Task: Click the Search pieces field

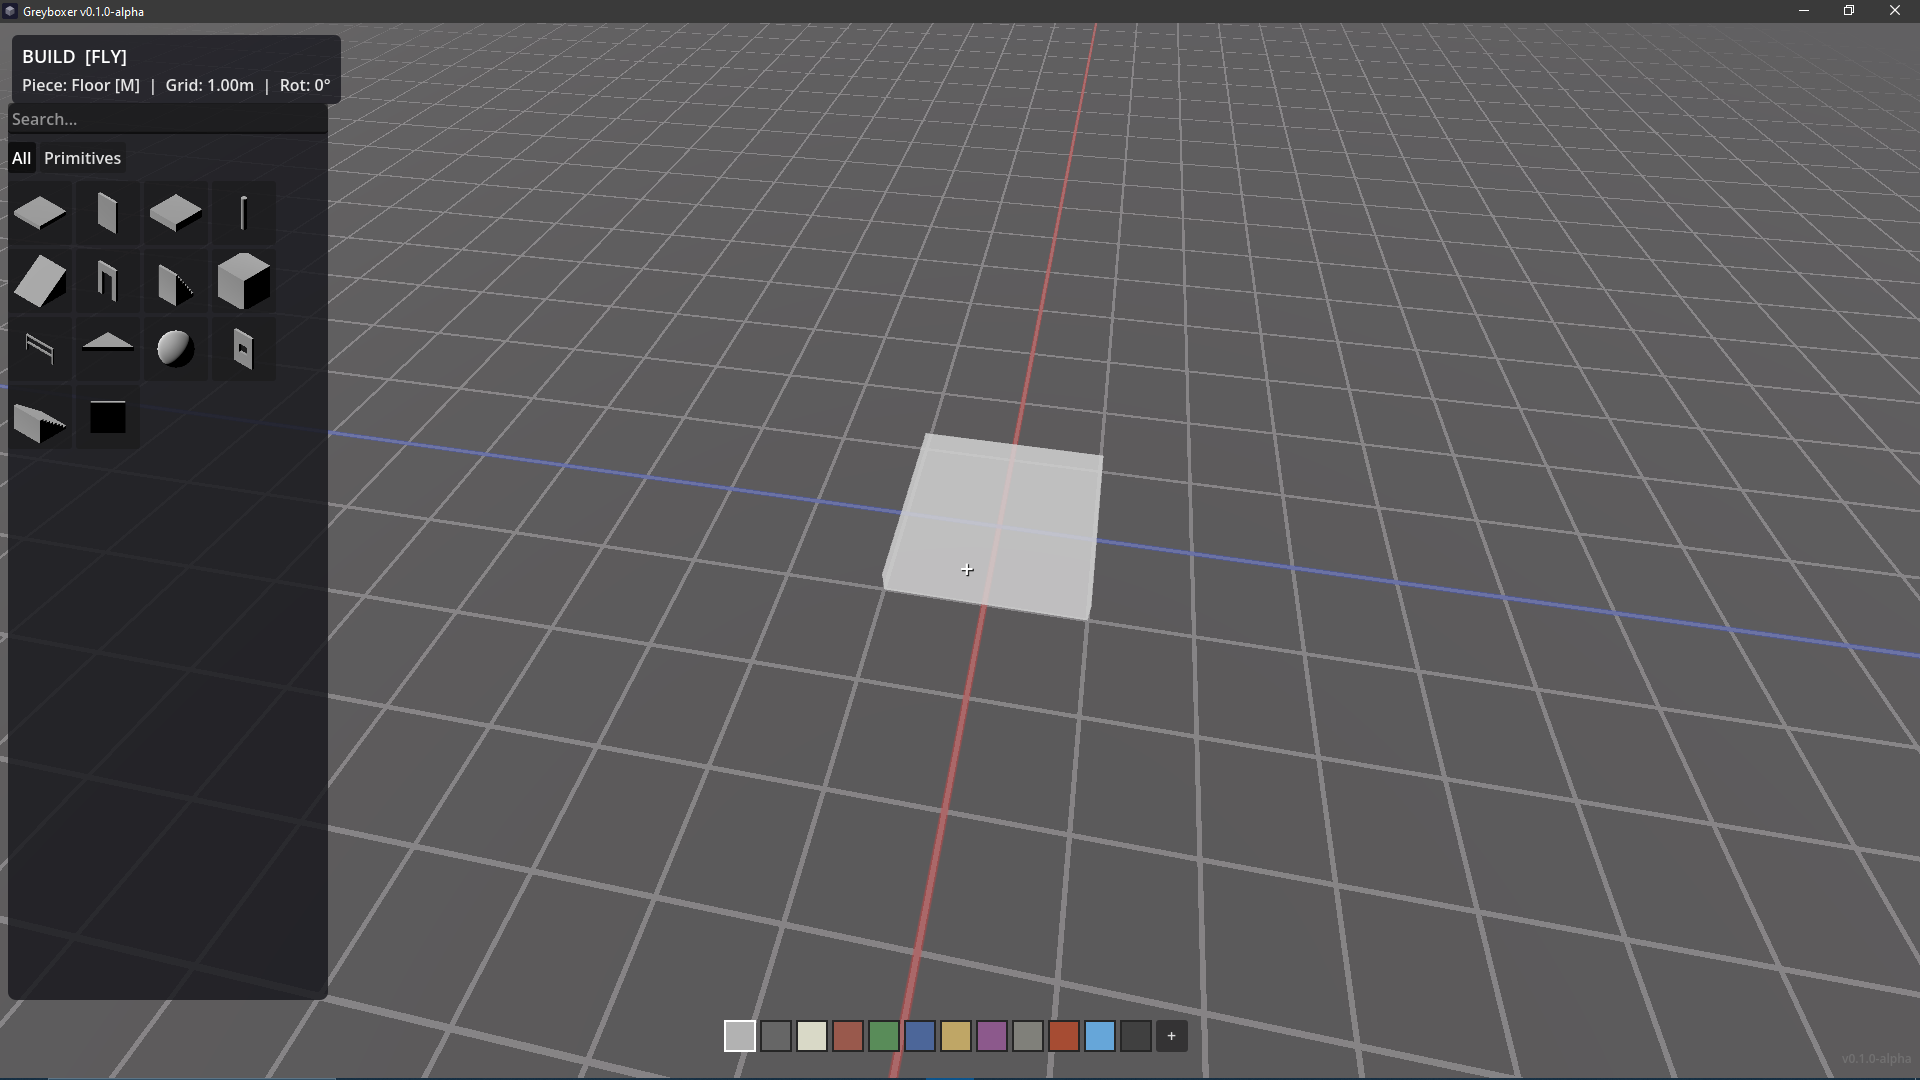Action: 167,119
